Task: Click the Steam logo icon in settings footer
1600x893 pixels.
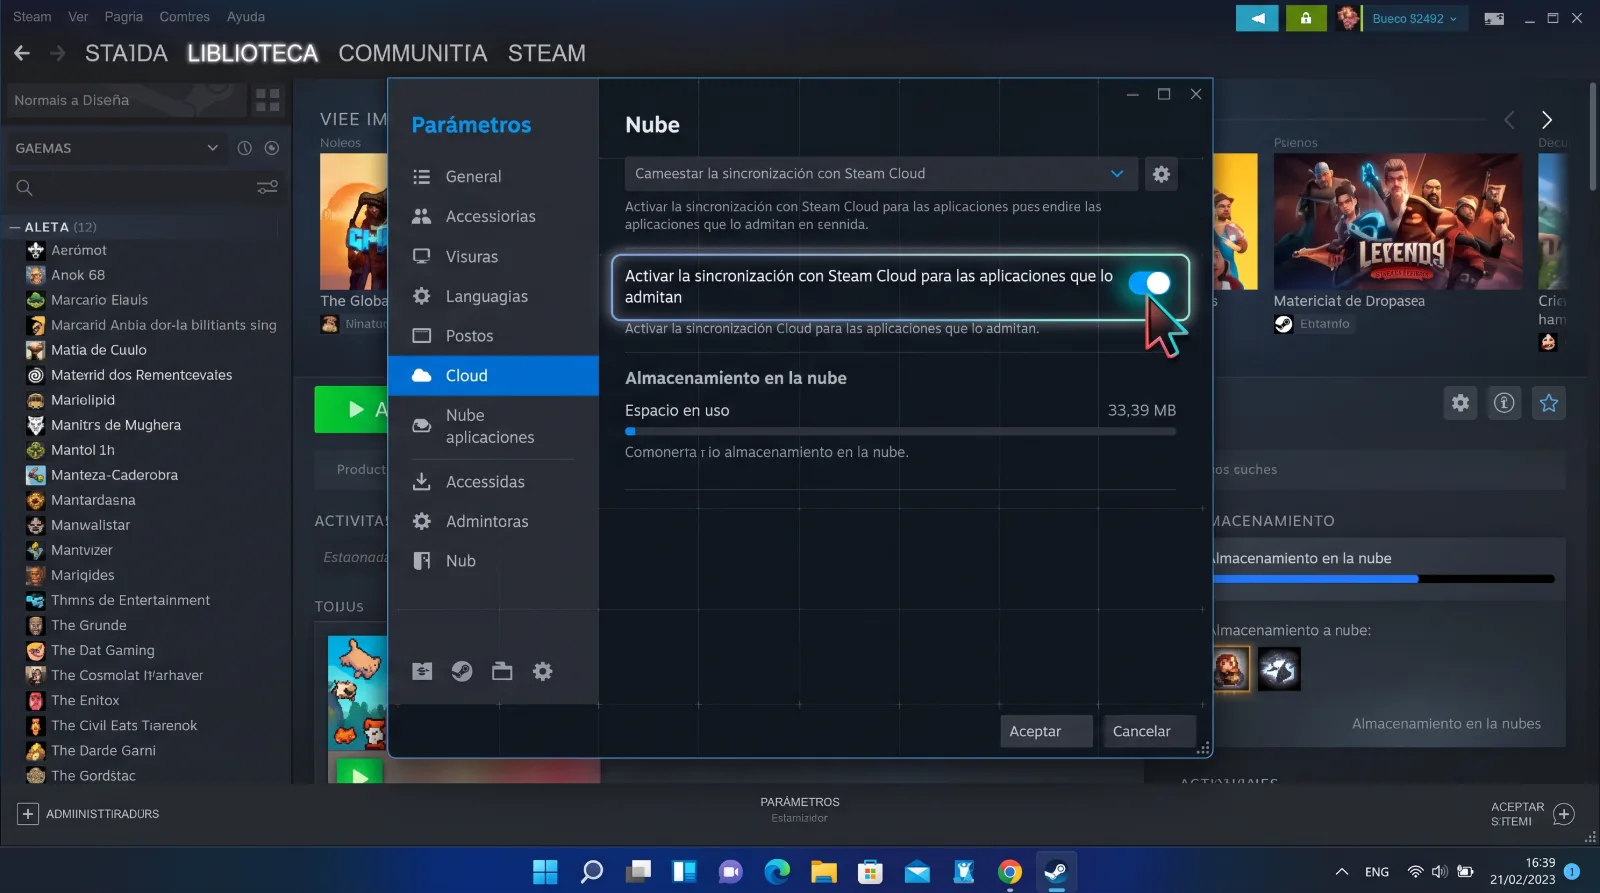Action: point(462,671)
